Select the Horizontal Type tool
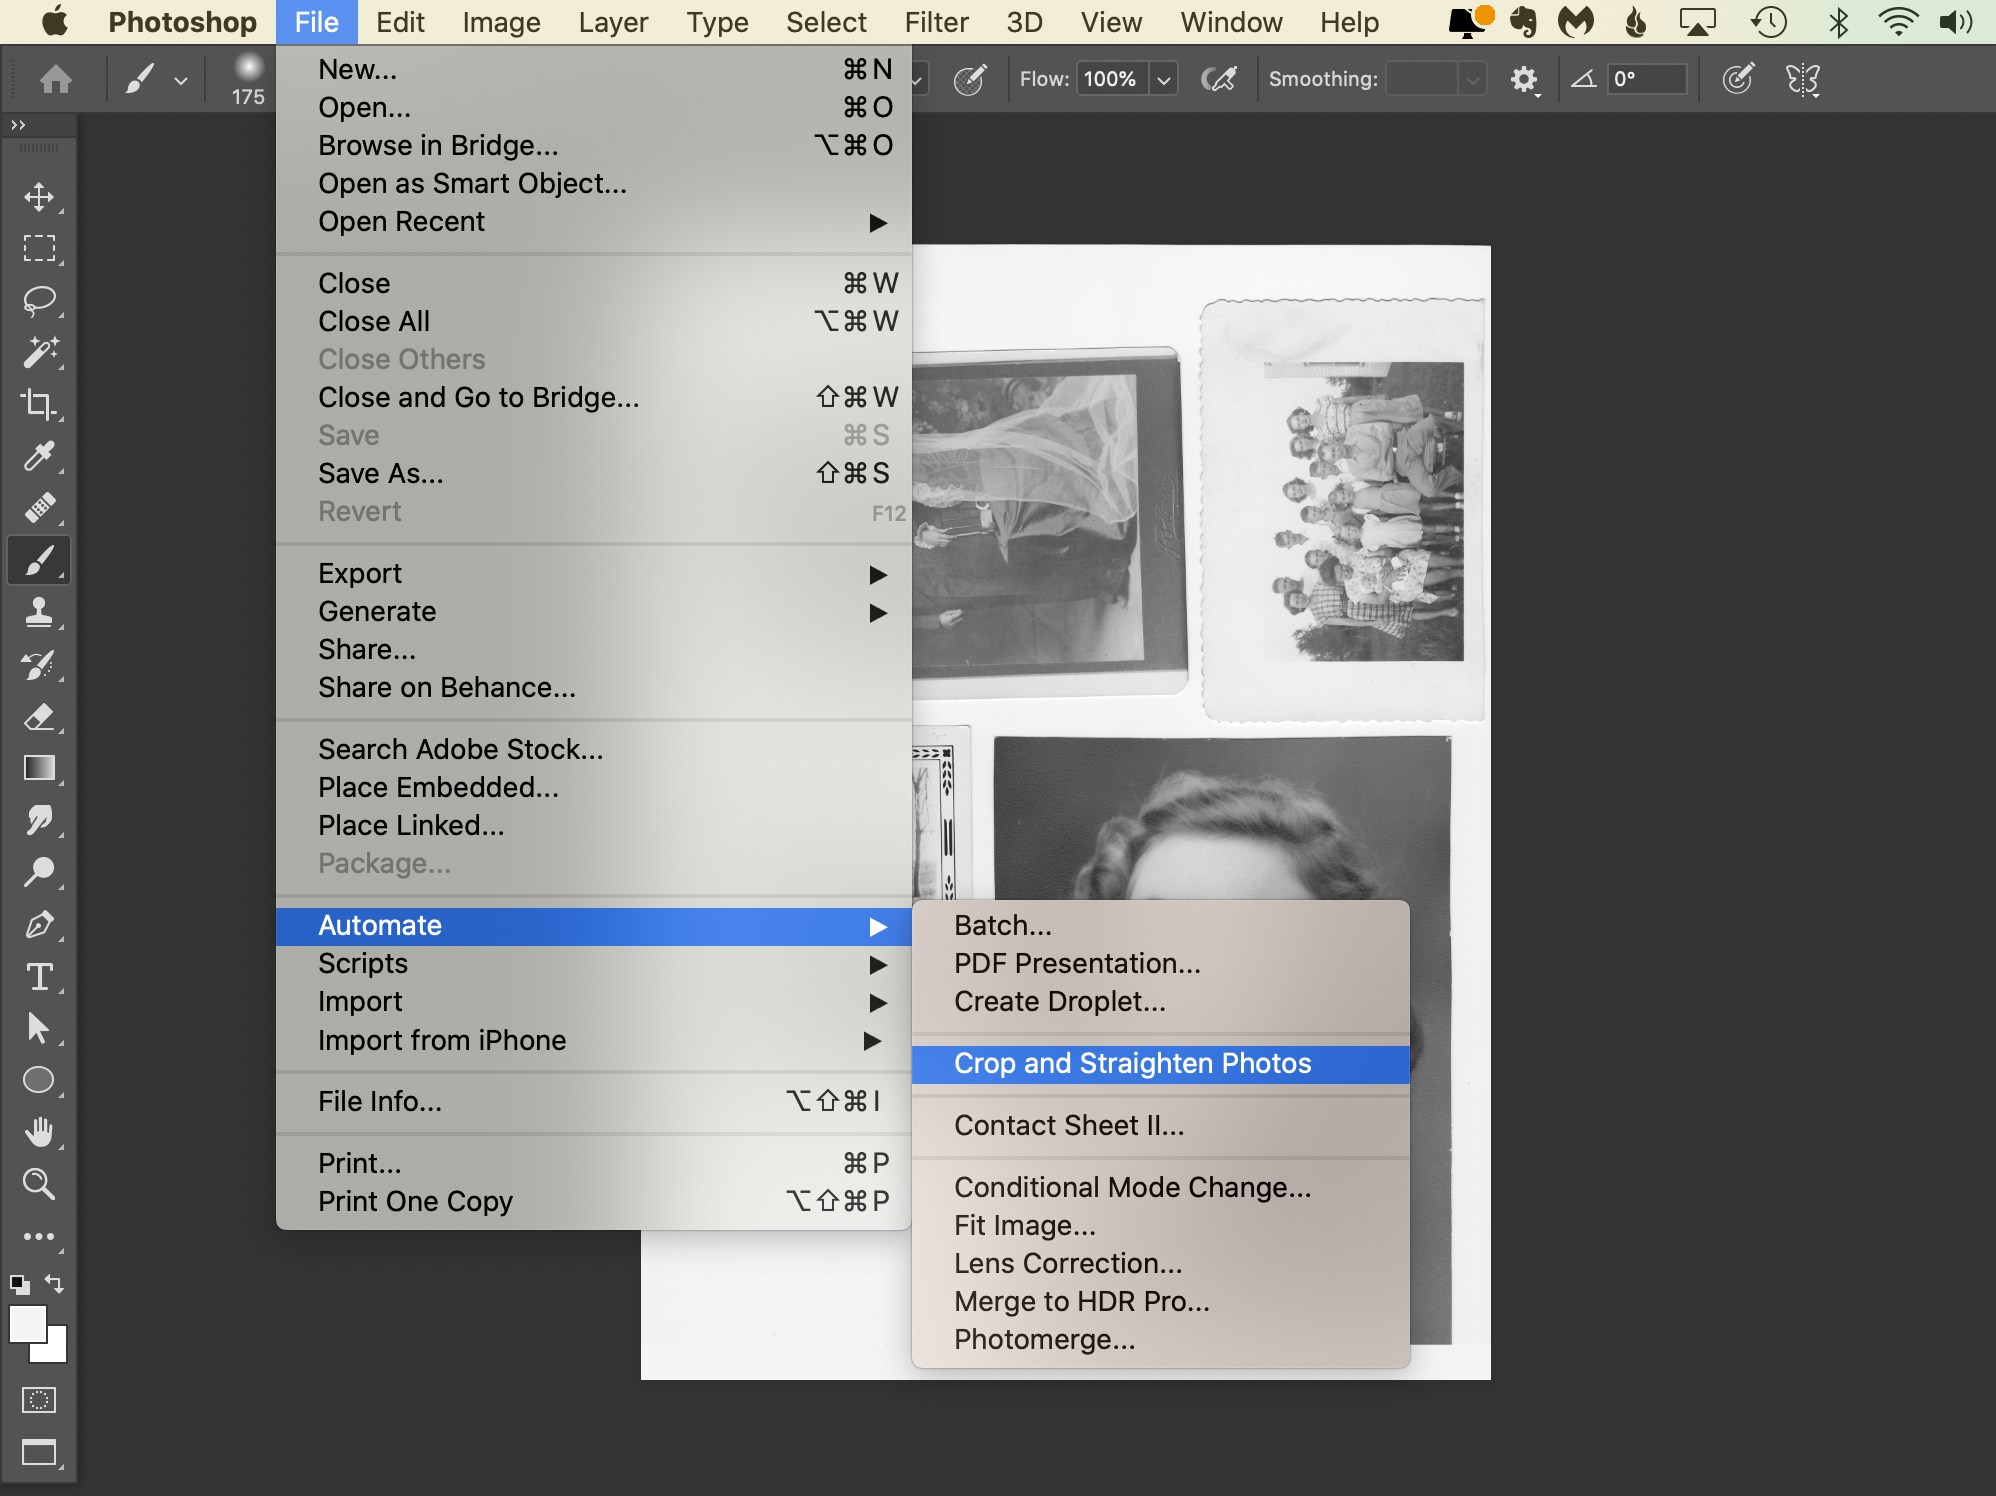 (x=41, y=977)
